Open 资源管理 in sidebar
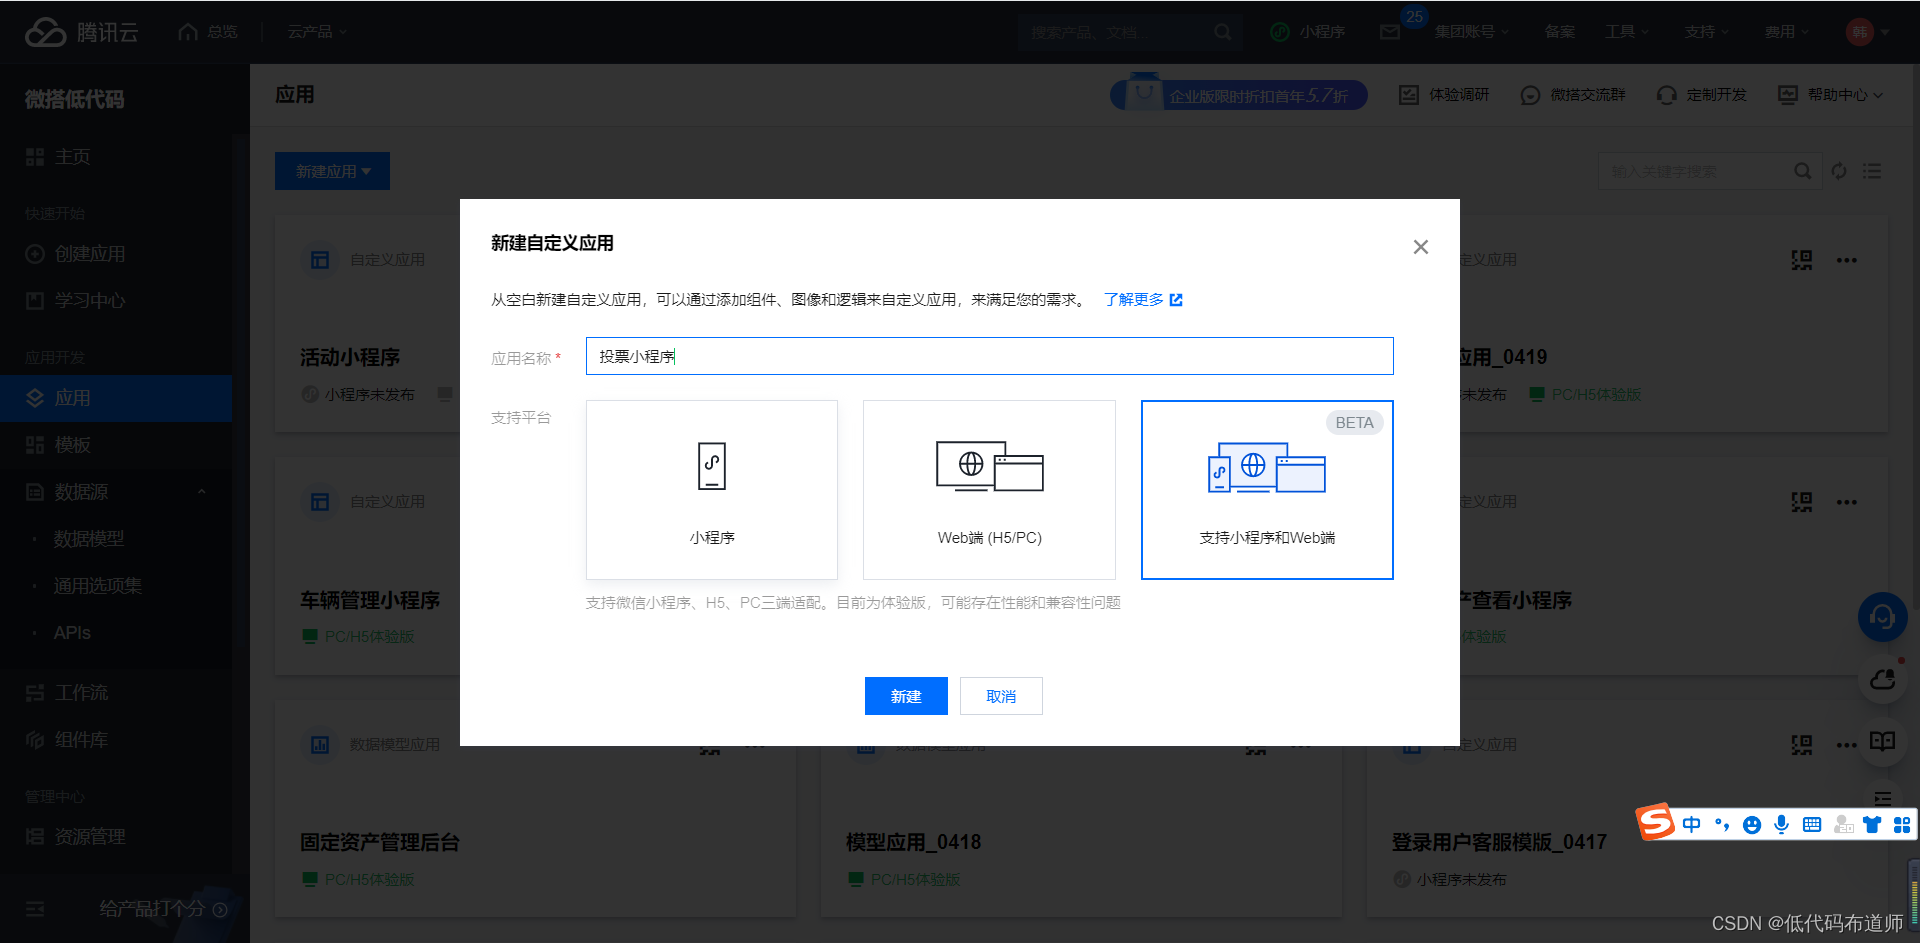The width and height of the screenshot is (1920, 943). pos(116,837)
